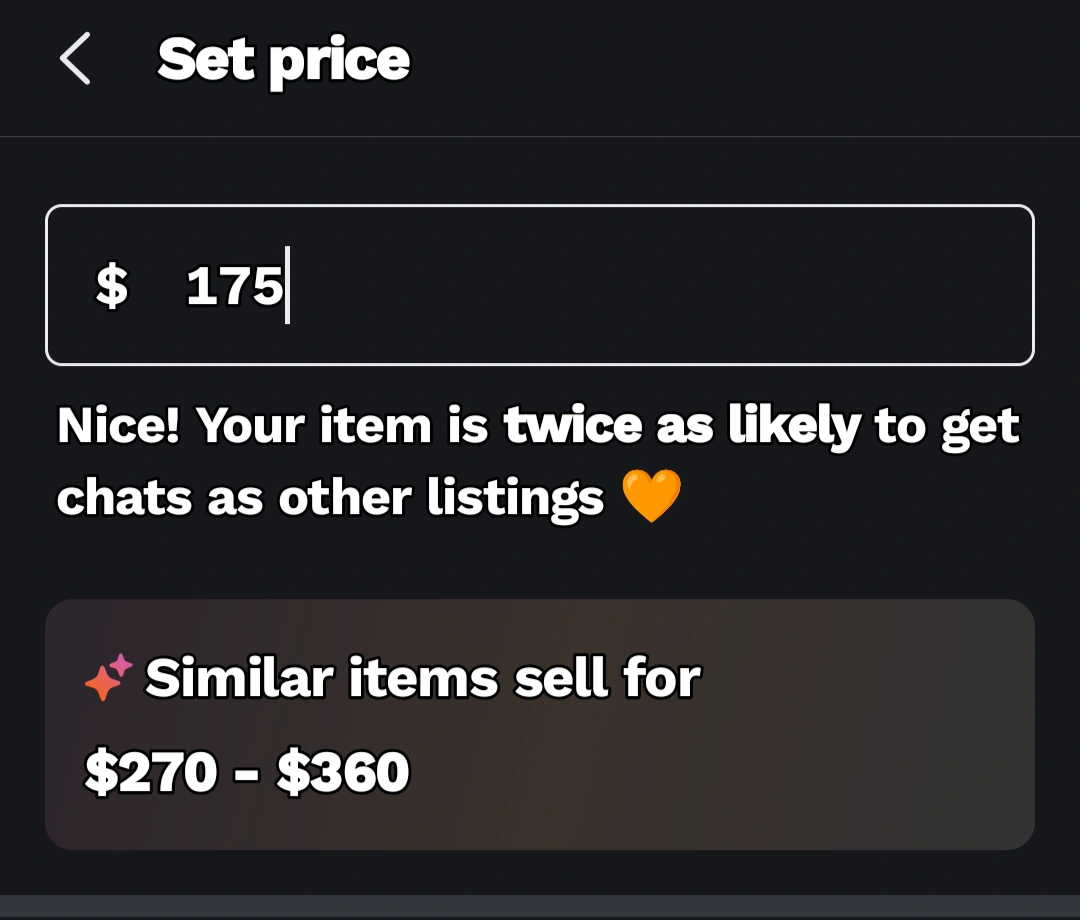The width and height of the screenshot is (1080, 920).
Task: Focus the price input field
Action: coord(640,286)
